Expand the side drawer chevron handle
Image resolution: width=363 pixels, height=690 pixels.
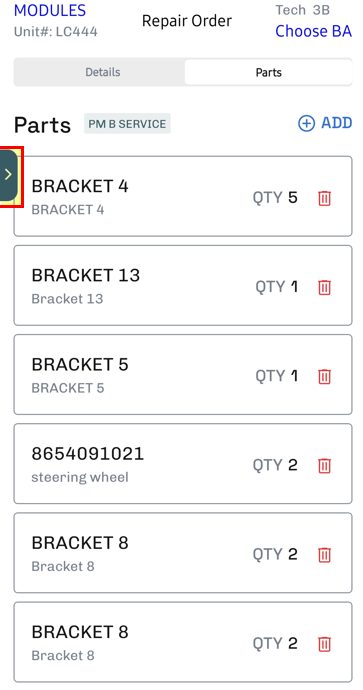point(8,175)
